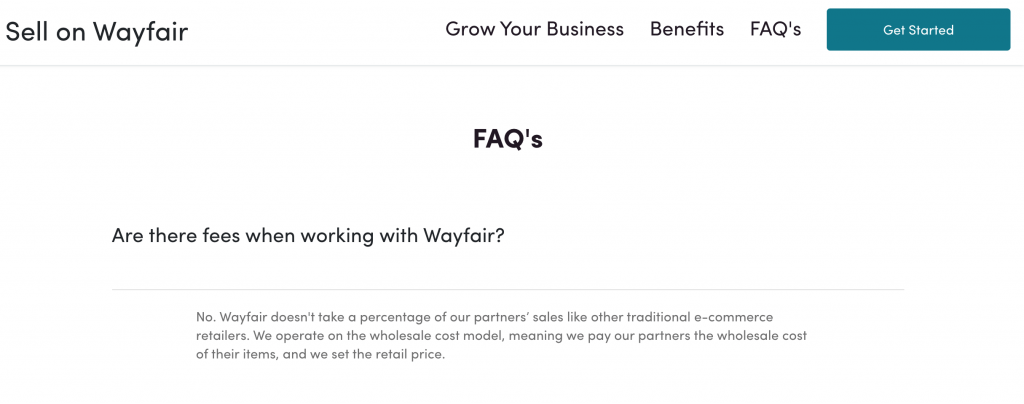Go to the Benefits nav link
This screenshot has height=404, width=1024.
click(686, 29)
